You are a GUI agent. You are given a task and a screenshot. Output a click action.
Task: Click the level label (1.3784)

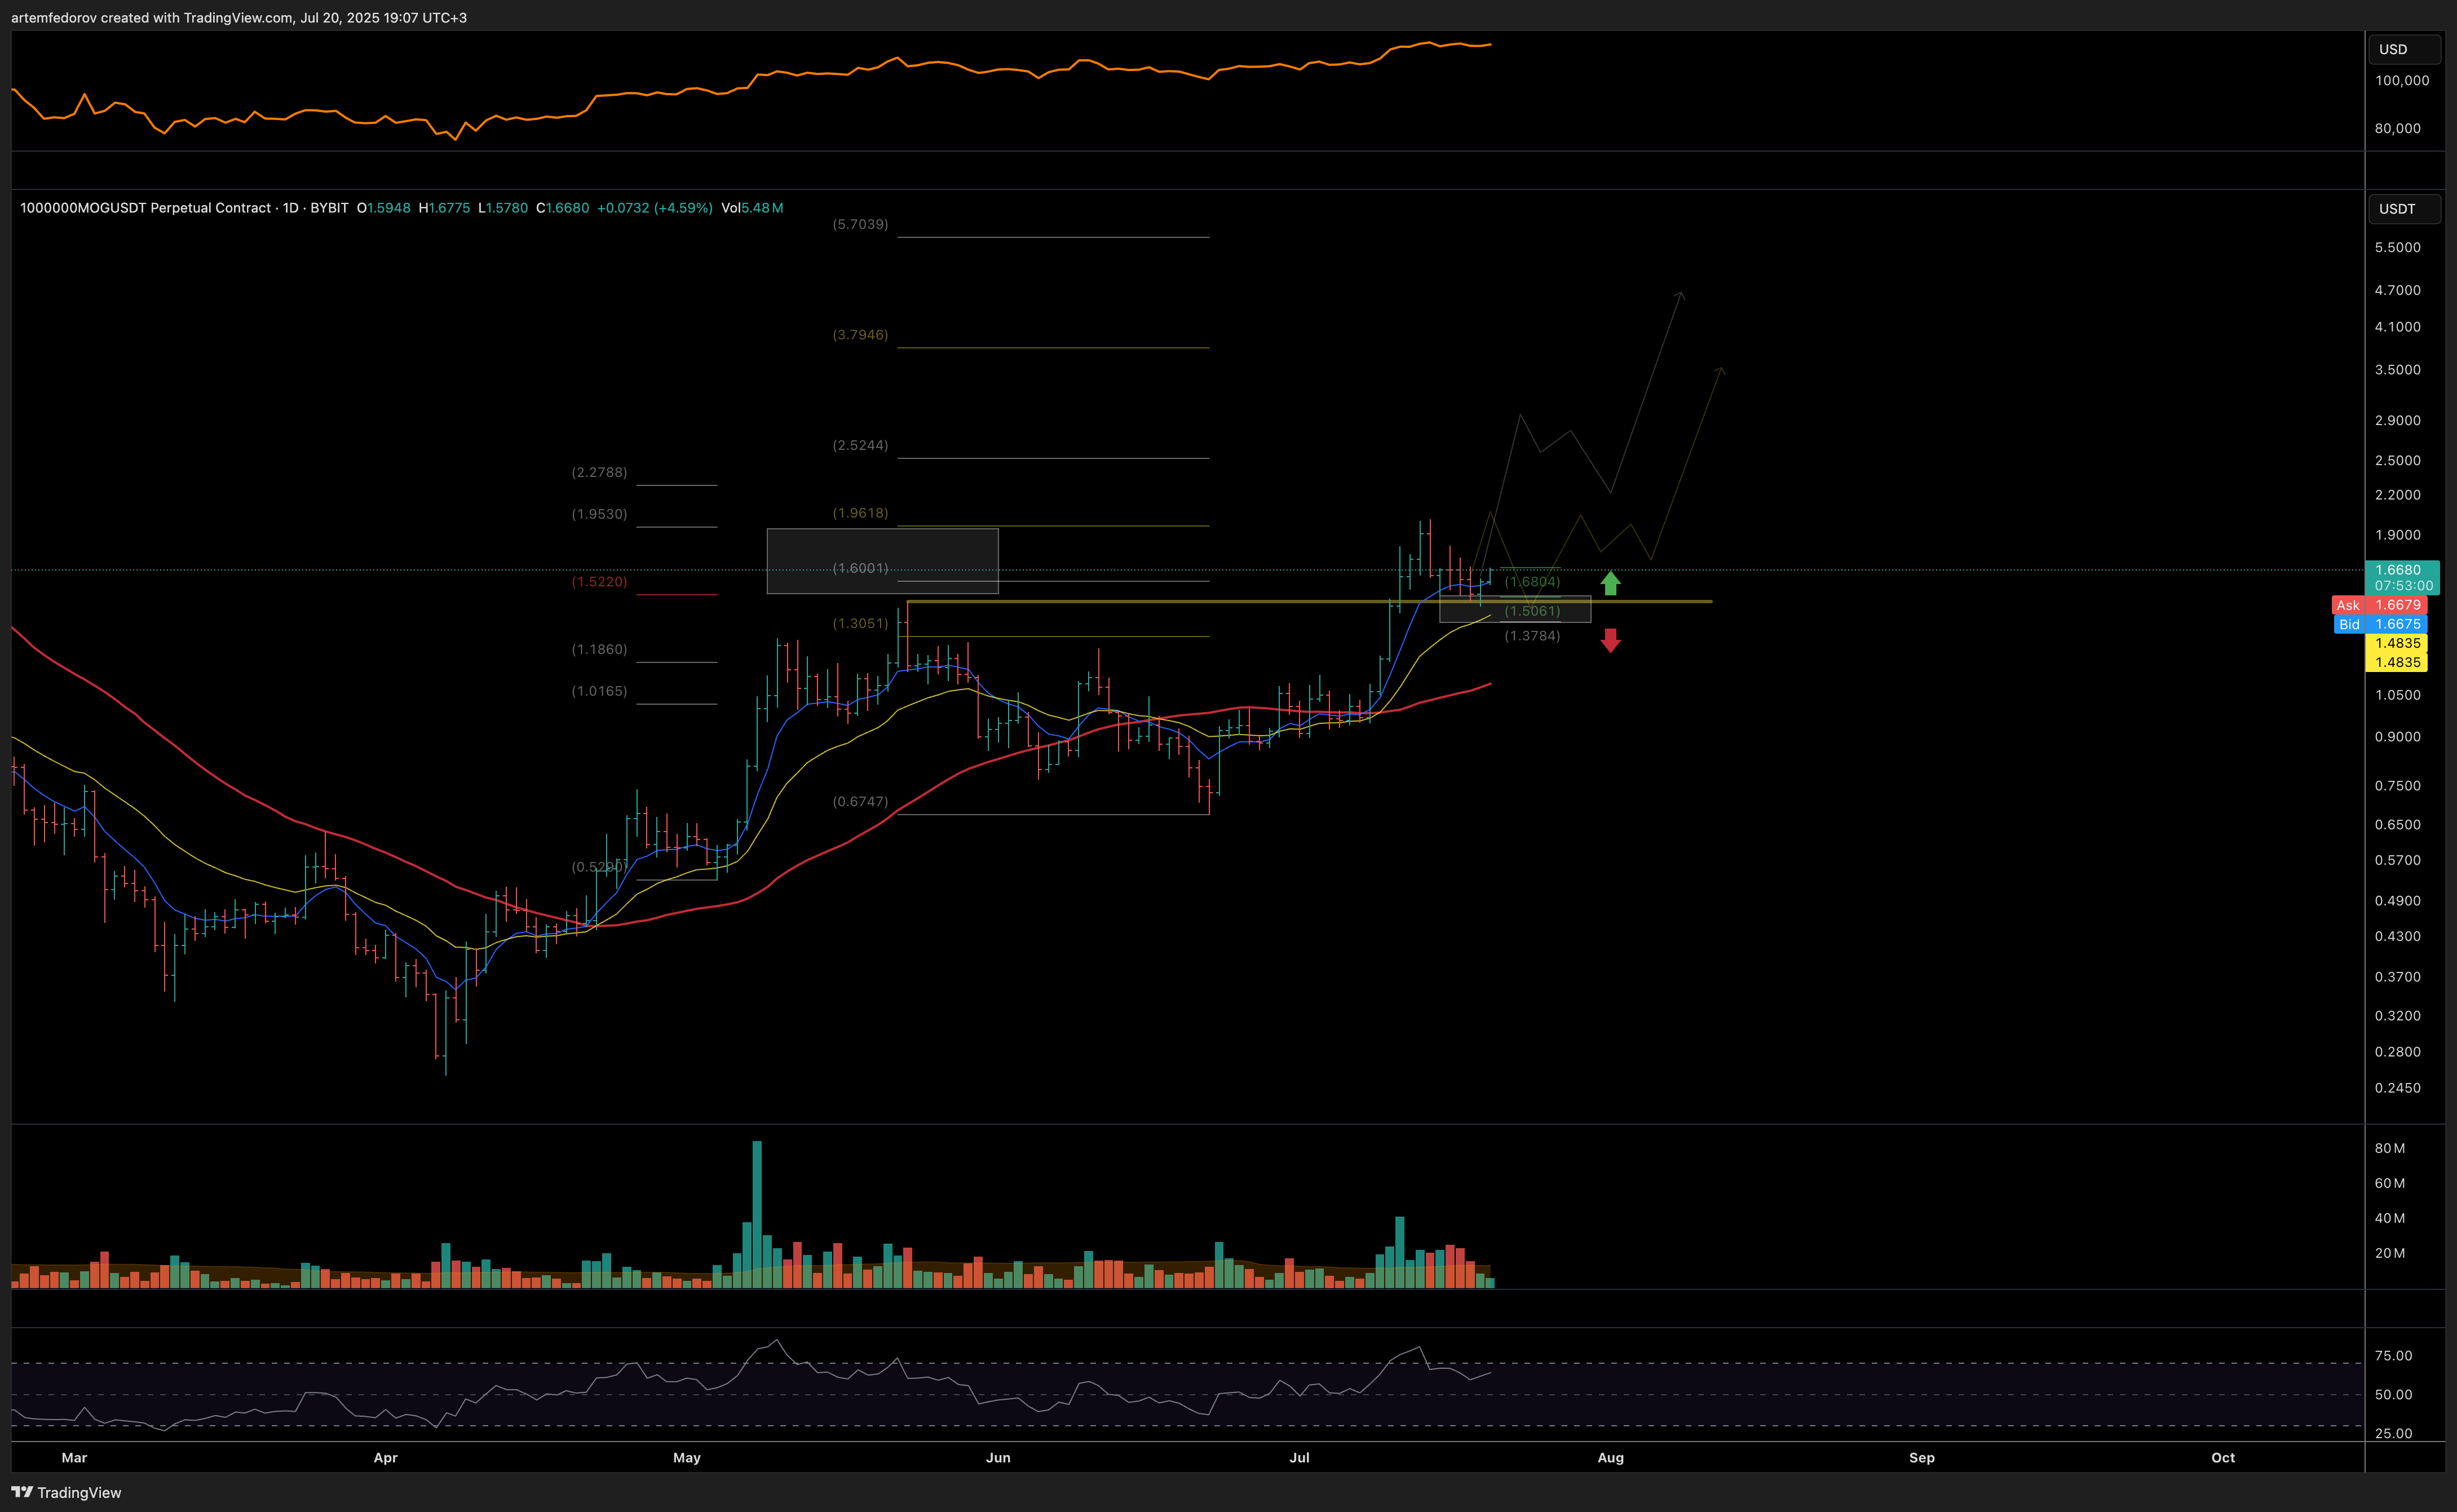click(x=1532, y=636)
